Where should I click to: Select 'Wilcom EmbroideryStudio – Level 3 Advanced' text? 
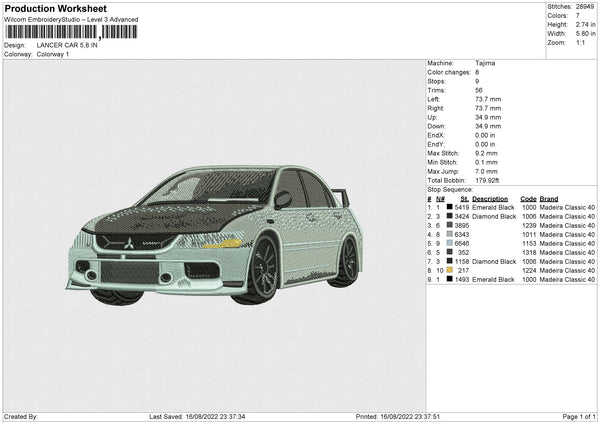(71, 20)
